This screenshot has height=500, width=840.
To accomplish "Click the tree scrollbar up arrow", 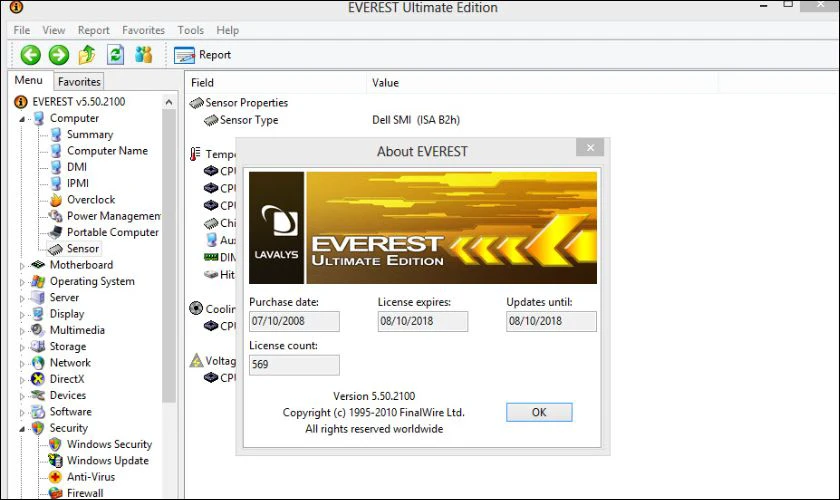I will point(169,102).
